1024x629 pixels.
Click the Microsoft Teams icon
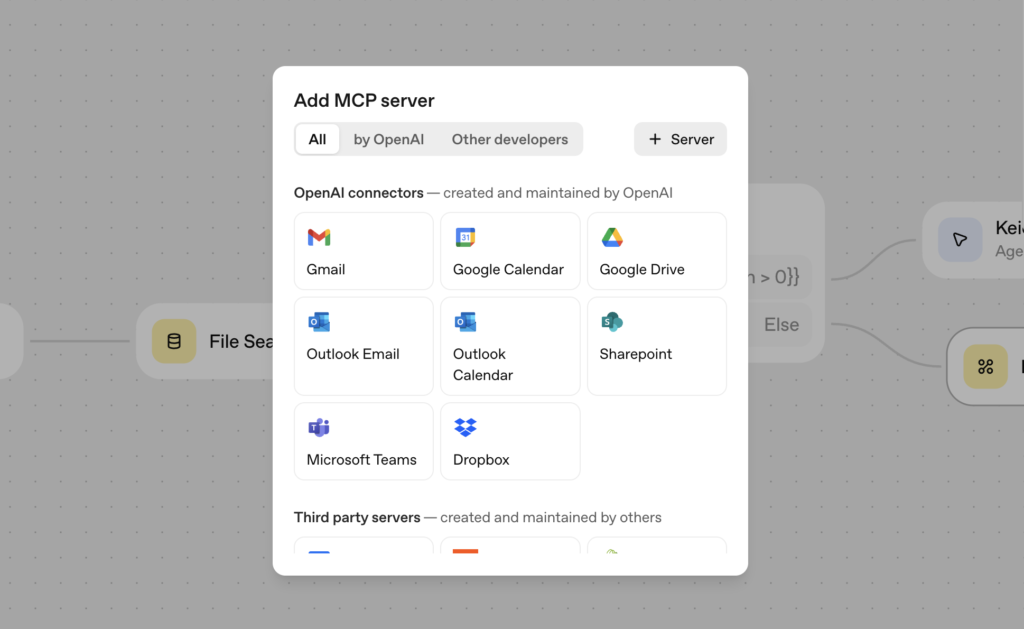tap(319, 427)
